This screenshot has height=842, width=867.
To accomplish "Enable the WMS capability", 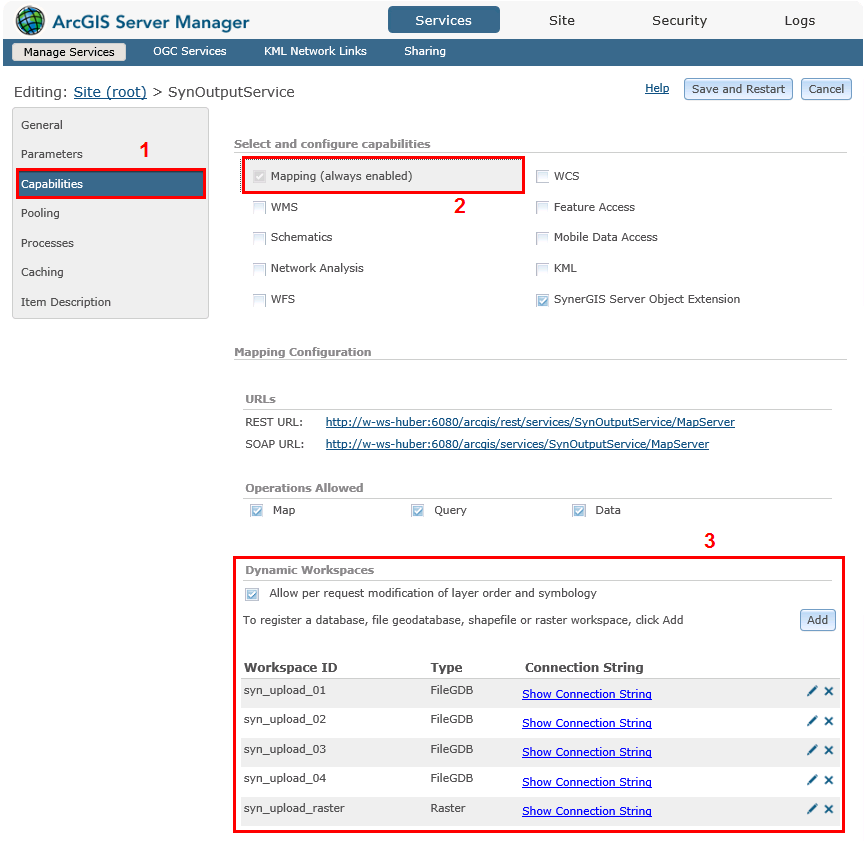I will pyautogui.click(x=259, y=207).
